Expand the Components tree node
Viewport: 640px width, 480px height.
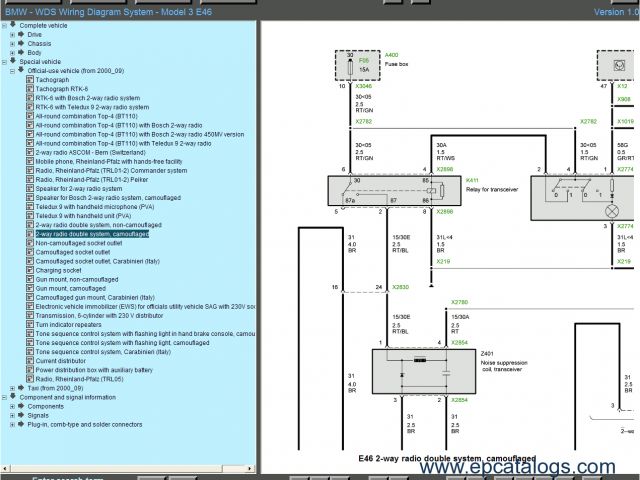pyautogui.click(x=13, y=406)
